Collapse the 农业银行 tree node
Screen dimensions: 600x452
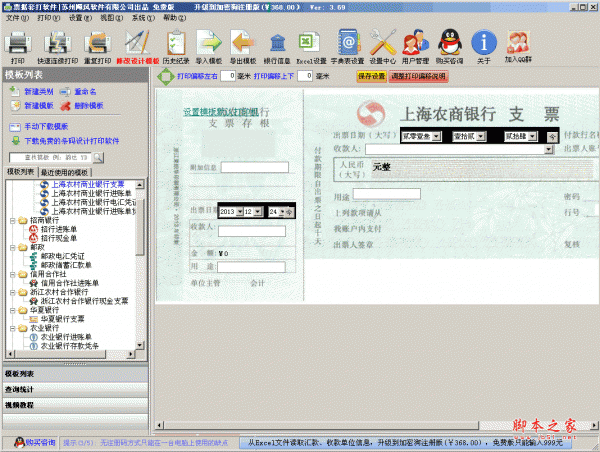(x=12, y=328)
